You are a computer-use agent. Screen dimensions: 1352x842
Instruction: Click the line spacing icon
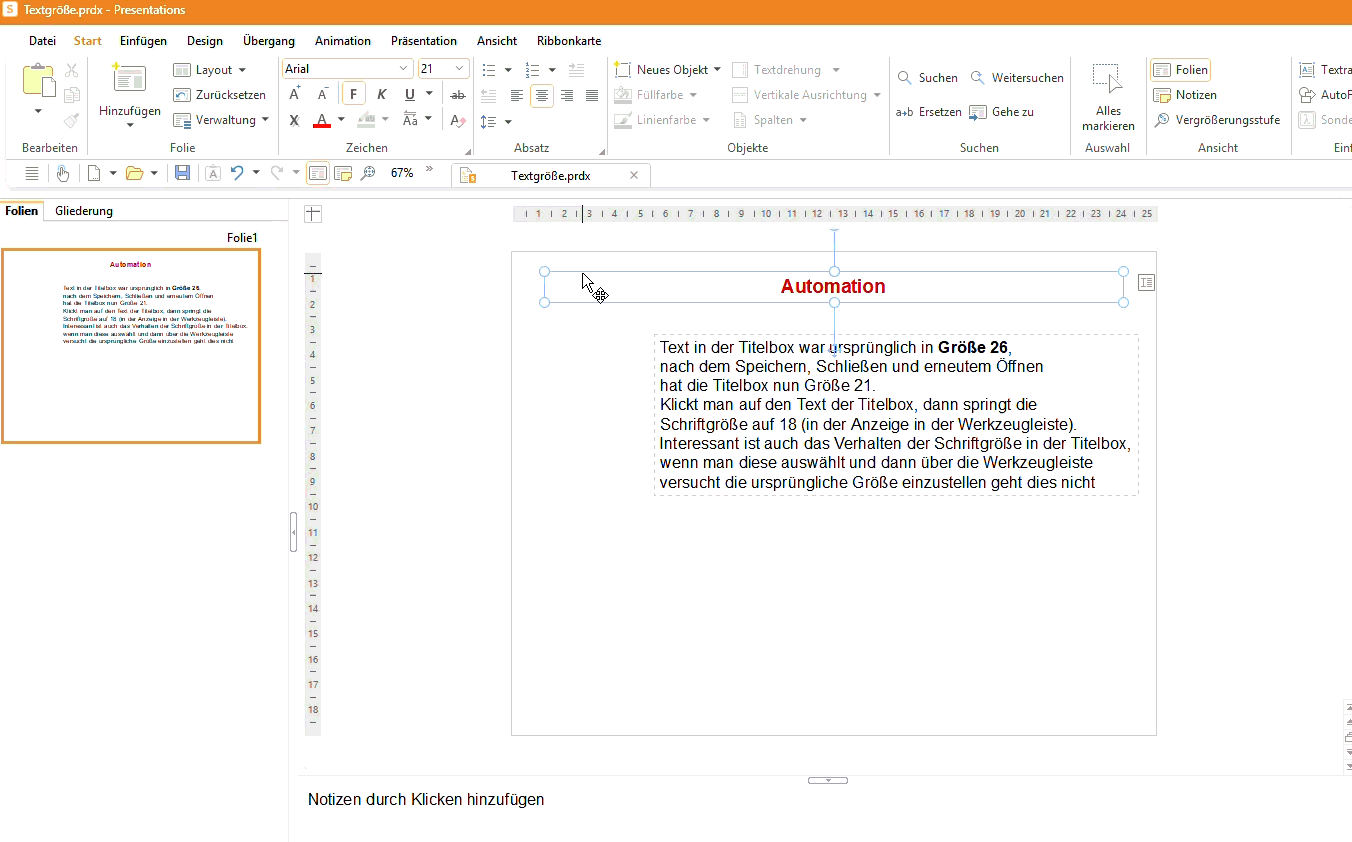pyautogui.click(x=489, y=121)
